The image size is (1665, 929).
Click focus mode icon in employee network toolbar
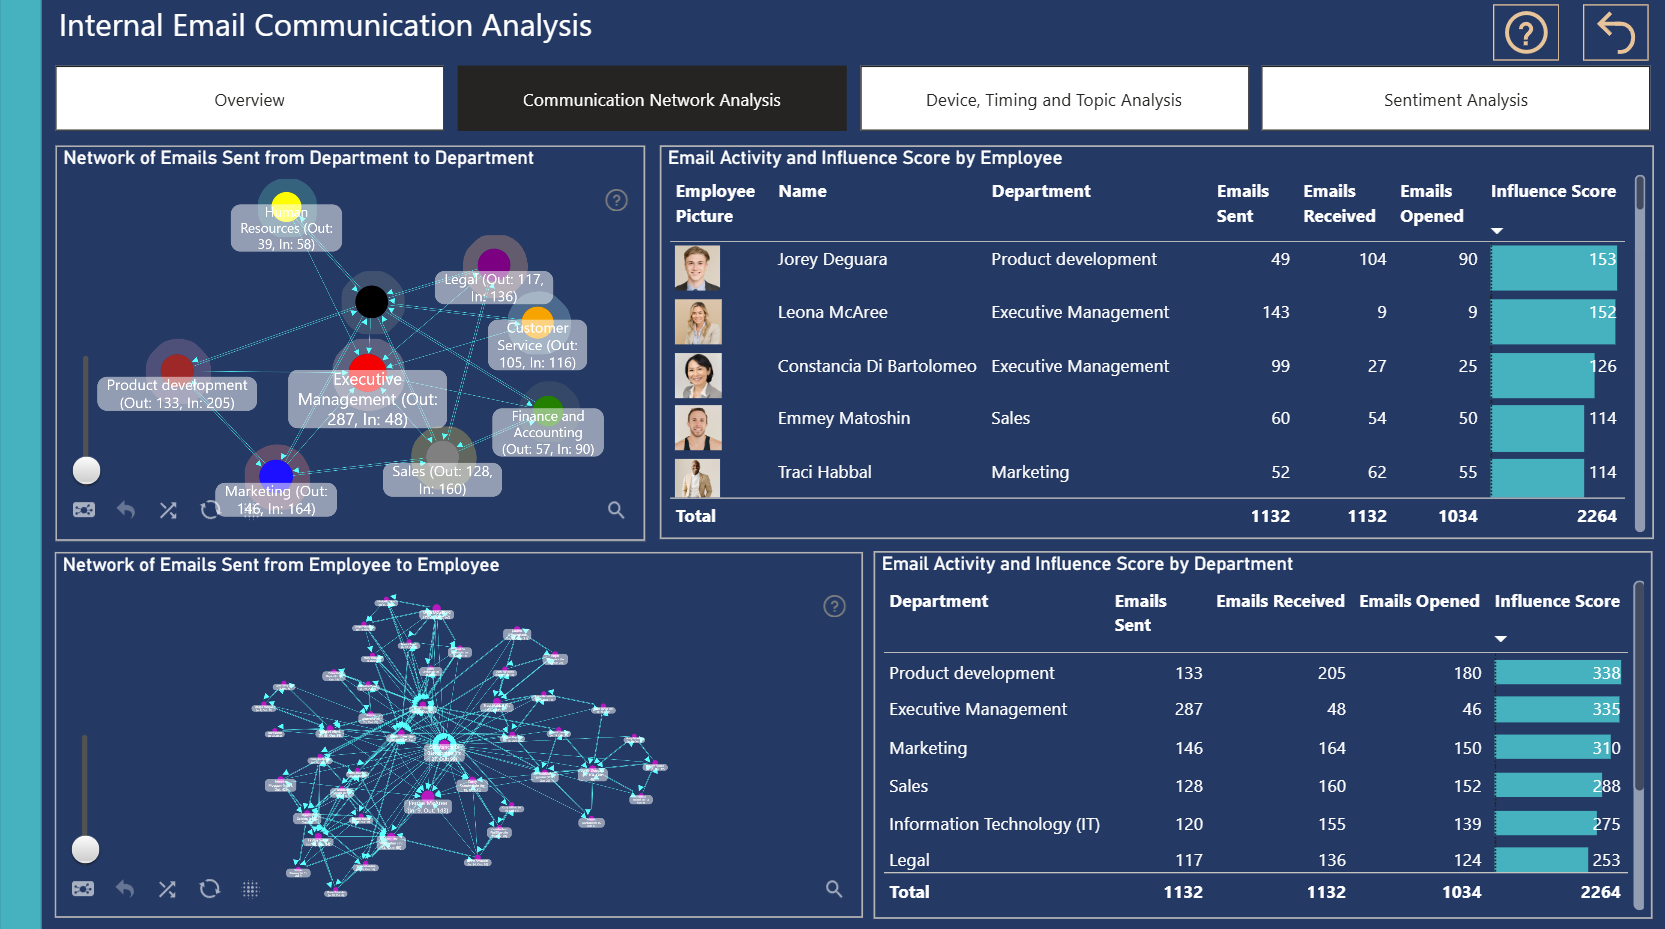(x=83, y=888)
